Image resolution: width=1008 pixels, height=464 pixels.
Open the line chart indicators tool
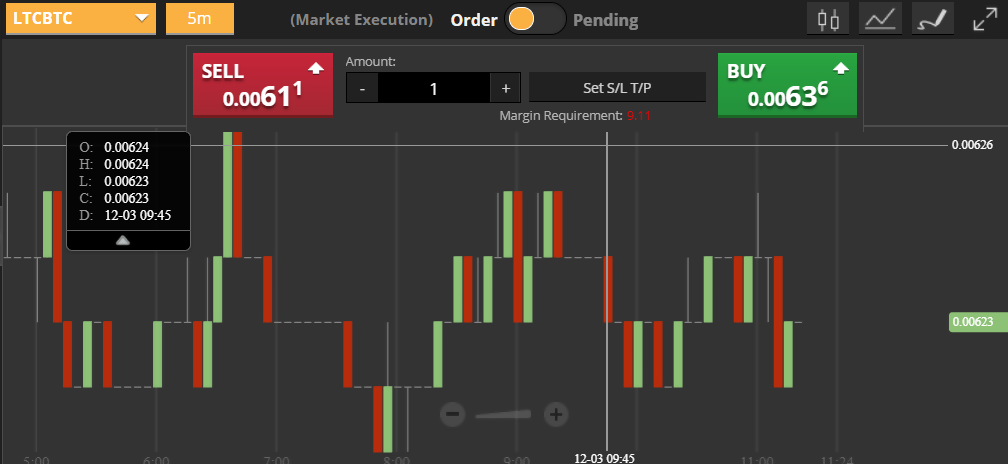coord(880,19)
